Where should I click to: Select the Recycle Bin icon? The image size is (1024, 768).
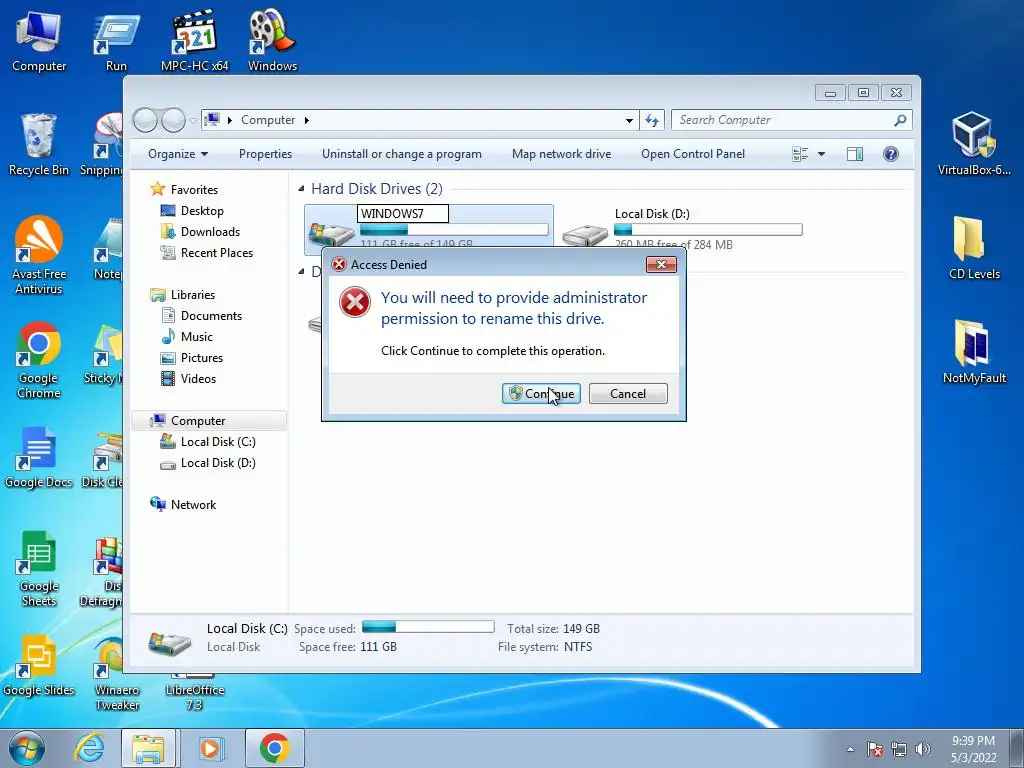(39, 144)
